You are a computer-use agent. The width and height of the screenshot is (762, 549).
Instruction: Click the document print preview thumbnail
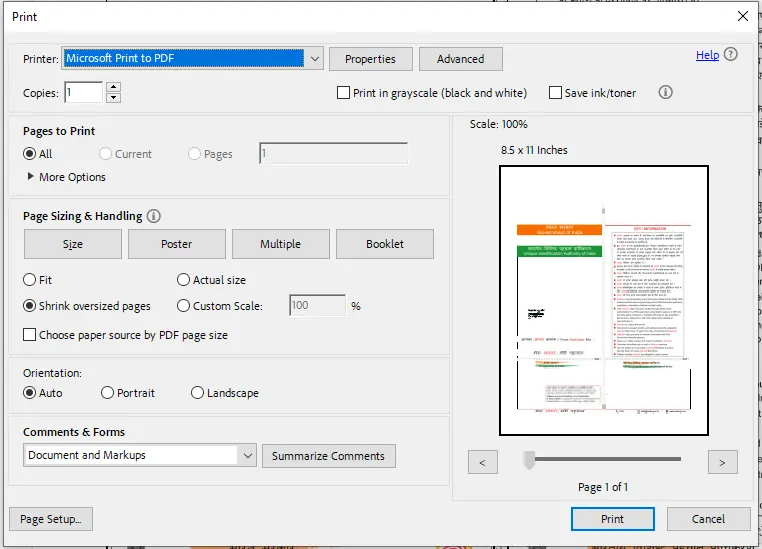[x=604, y=300]
